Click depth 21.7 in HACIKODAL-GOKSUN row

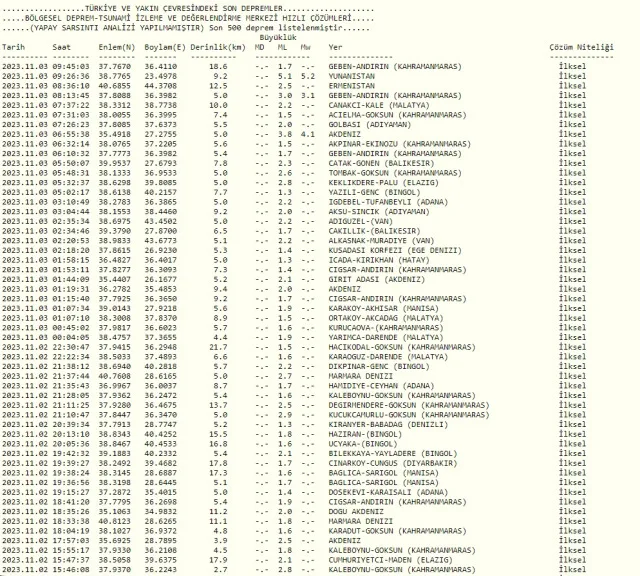coord(218,347)
